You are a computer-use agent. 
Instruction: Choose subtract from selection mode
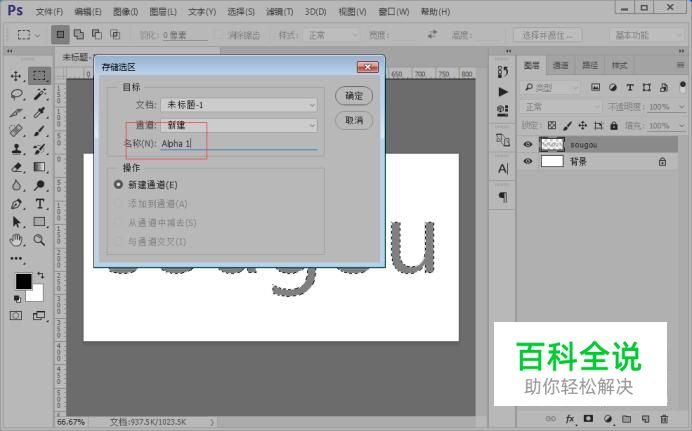(97, 34)
